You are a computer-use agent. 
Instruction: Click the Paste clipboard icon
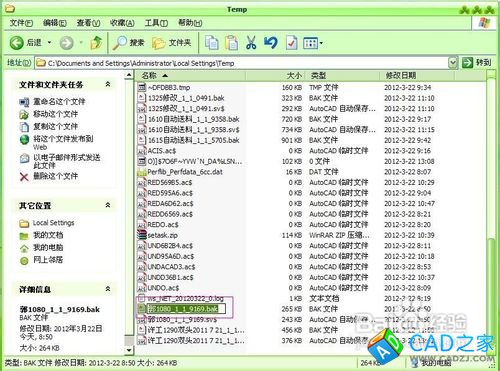point(231,43)
